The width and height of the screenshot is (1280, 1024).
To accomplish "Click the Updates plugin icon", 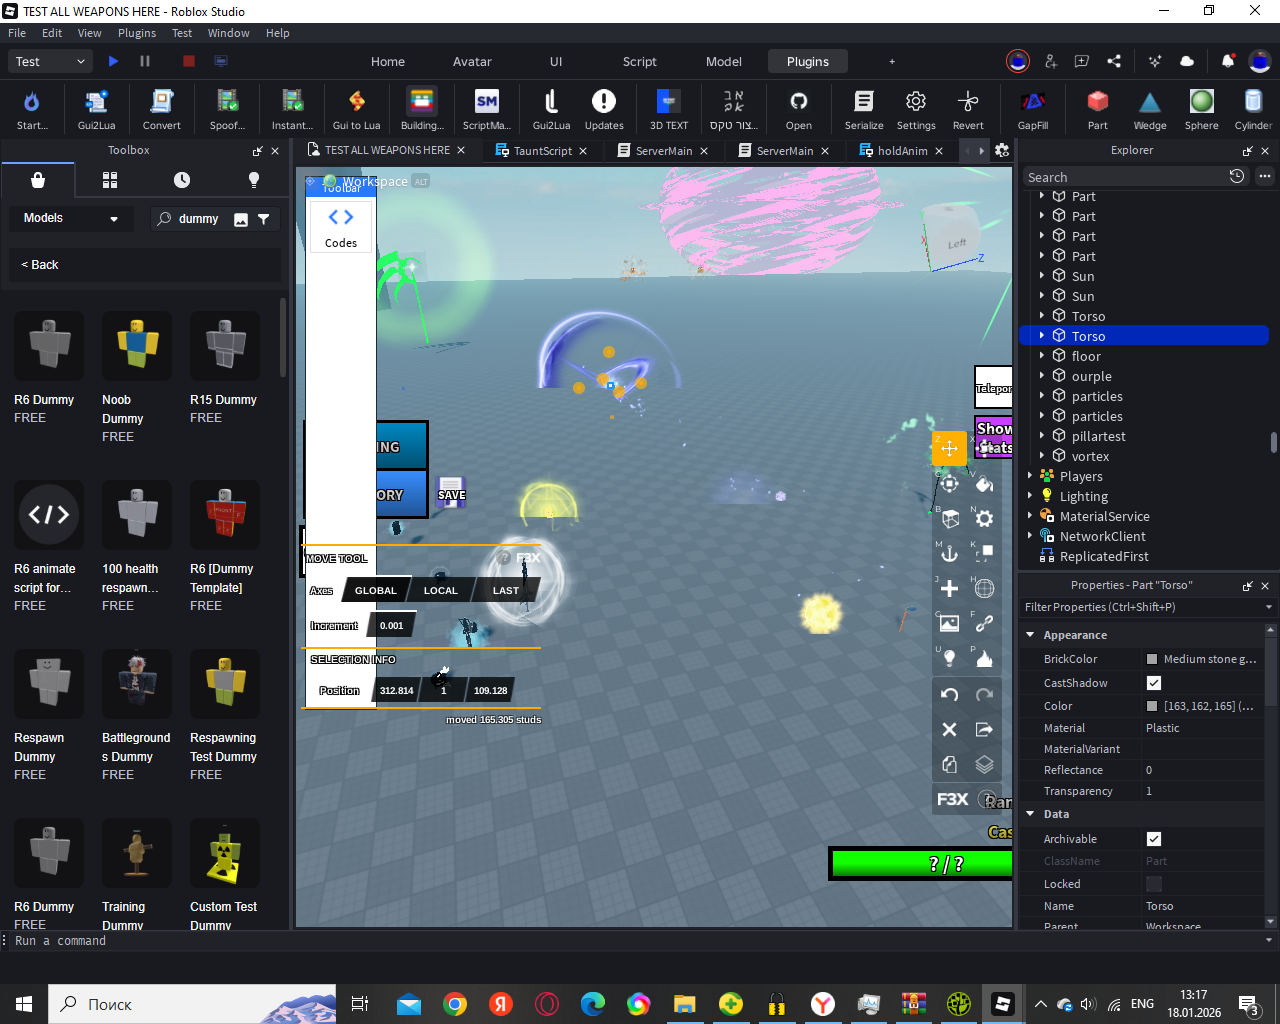I will click(x=604, y=109).
